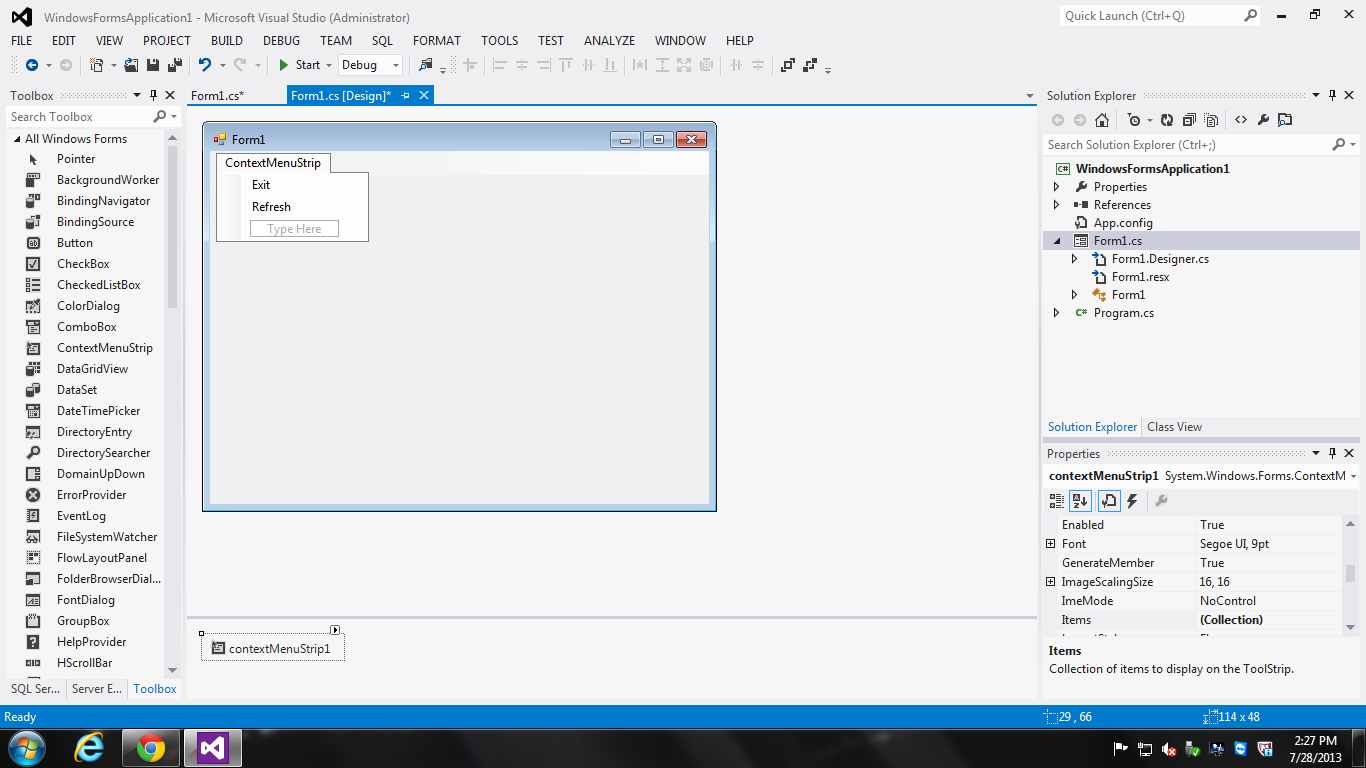Expand the Form1.Designer.cs node
This screenshot has width=1366, height=768.
pyautogui.click(x=1075, y=259)
